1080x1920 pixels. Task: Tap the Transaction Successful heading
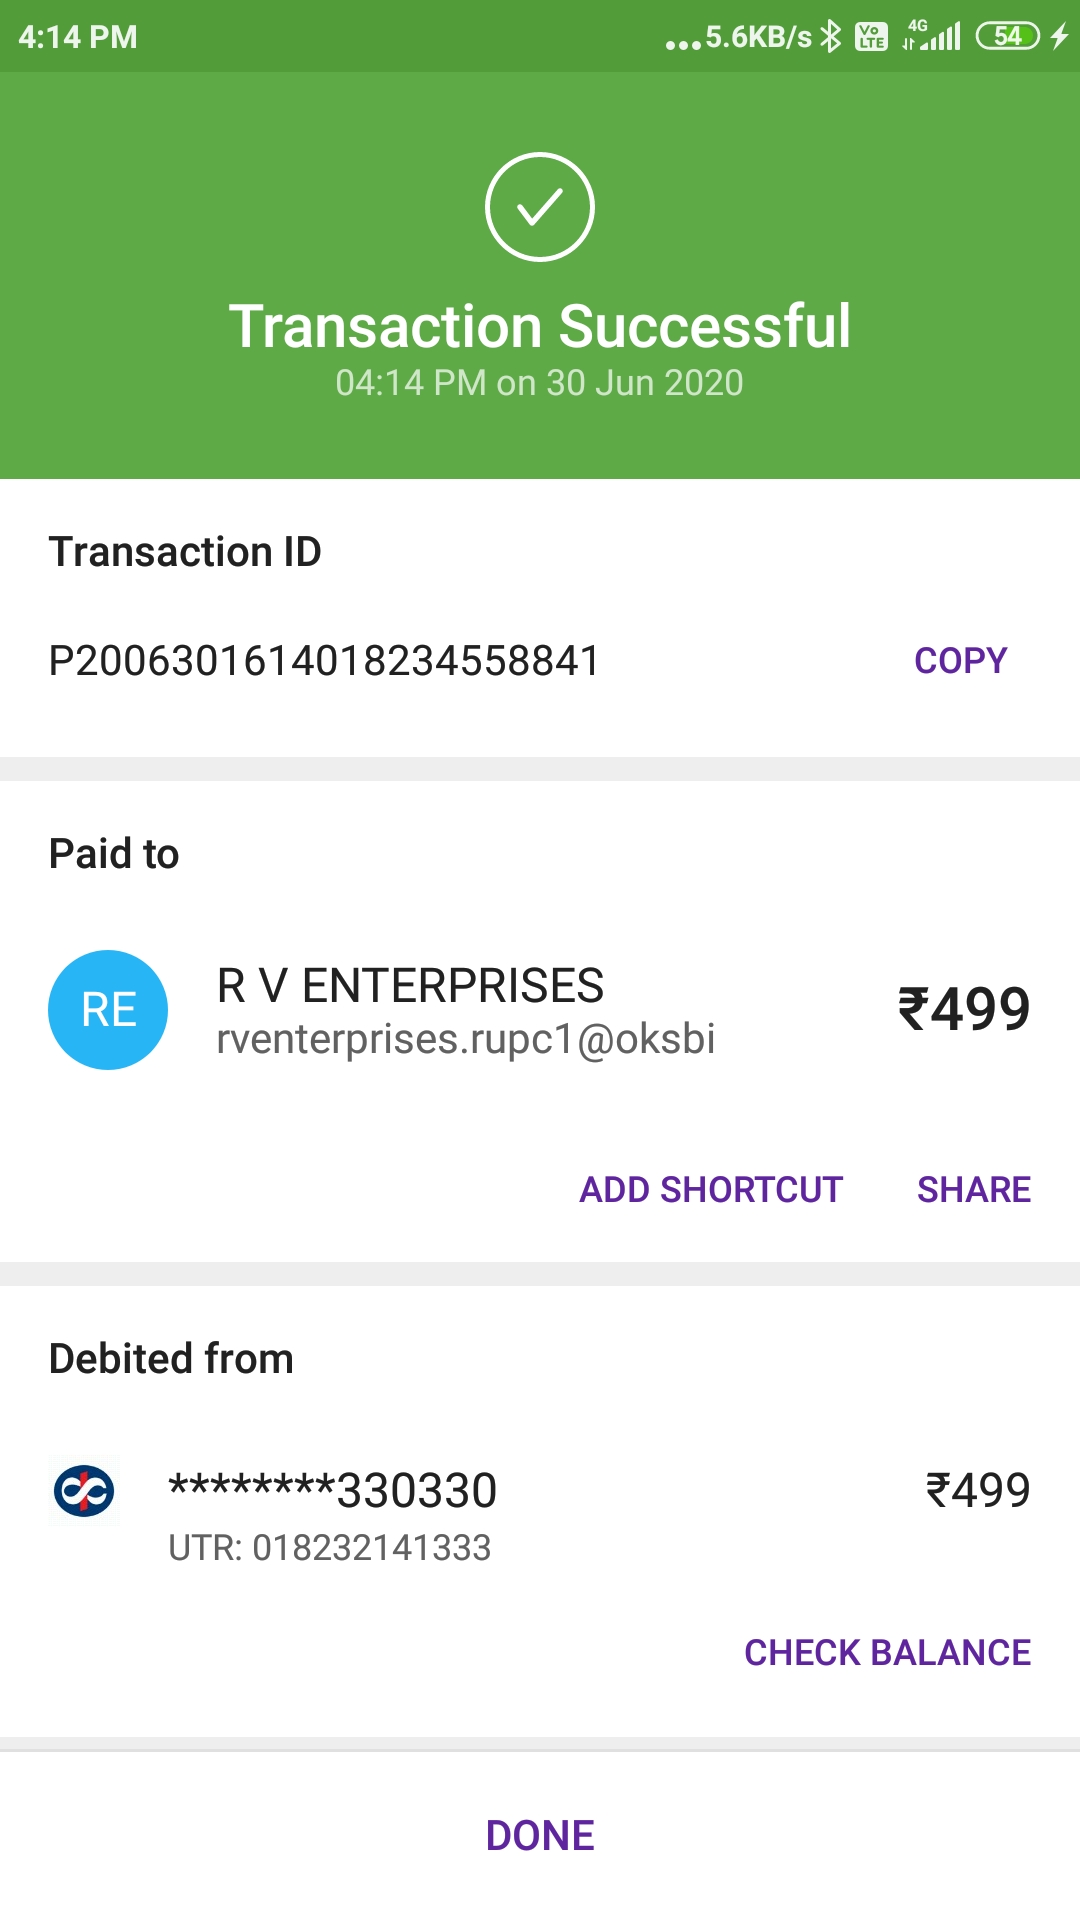(x=540, y=327)
